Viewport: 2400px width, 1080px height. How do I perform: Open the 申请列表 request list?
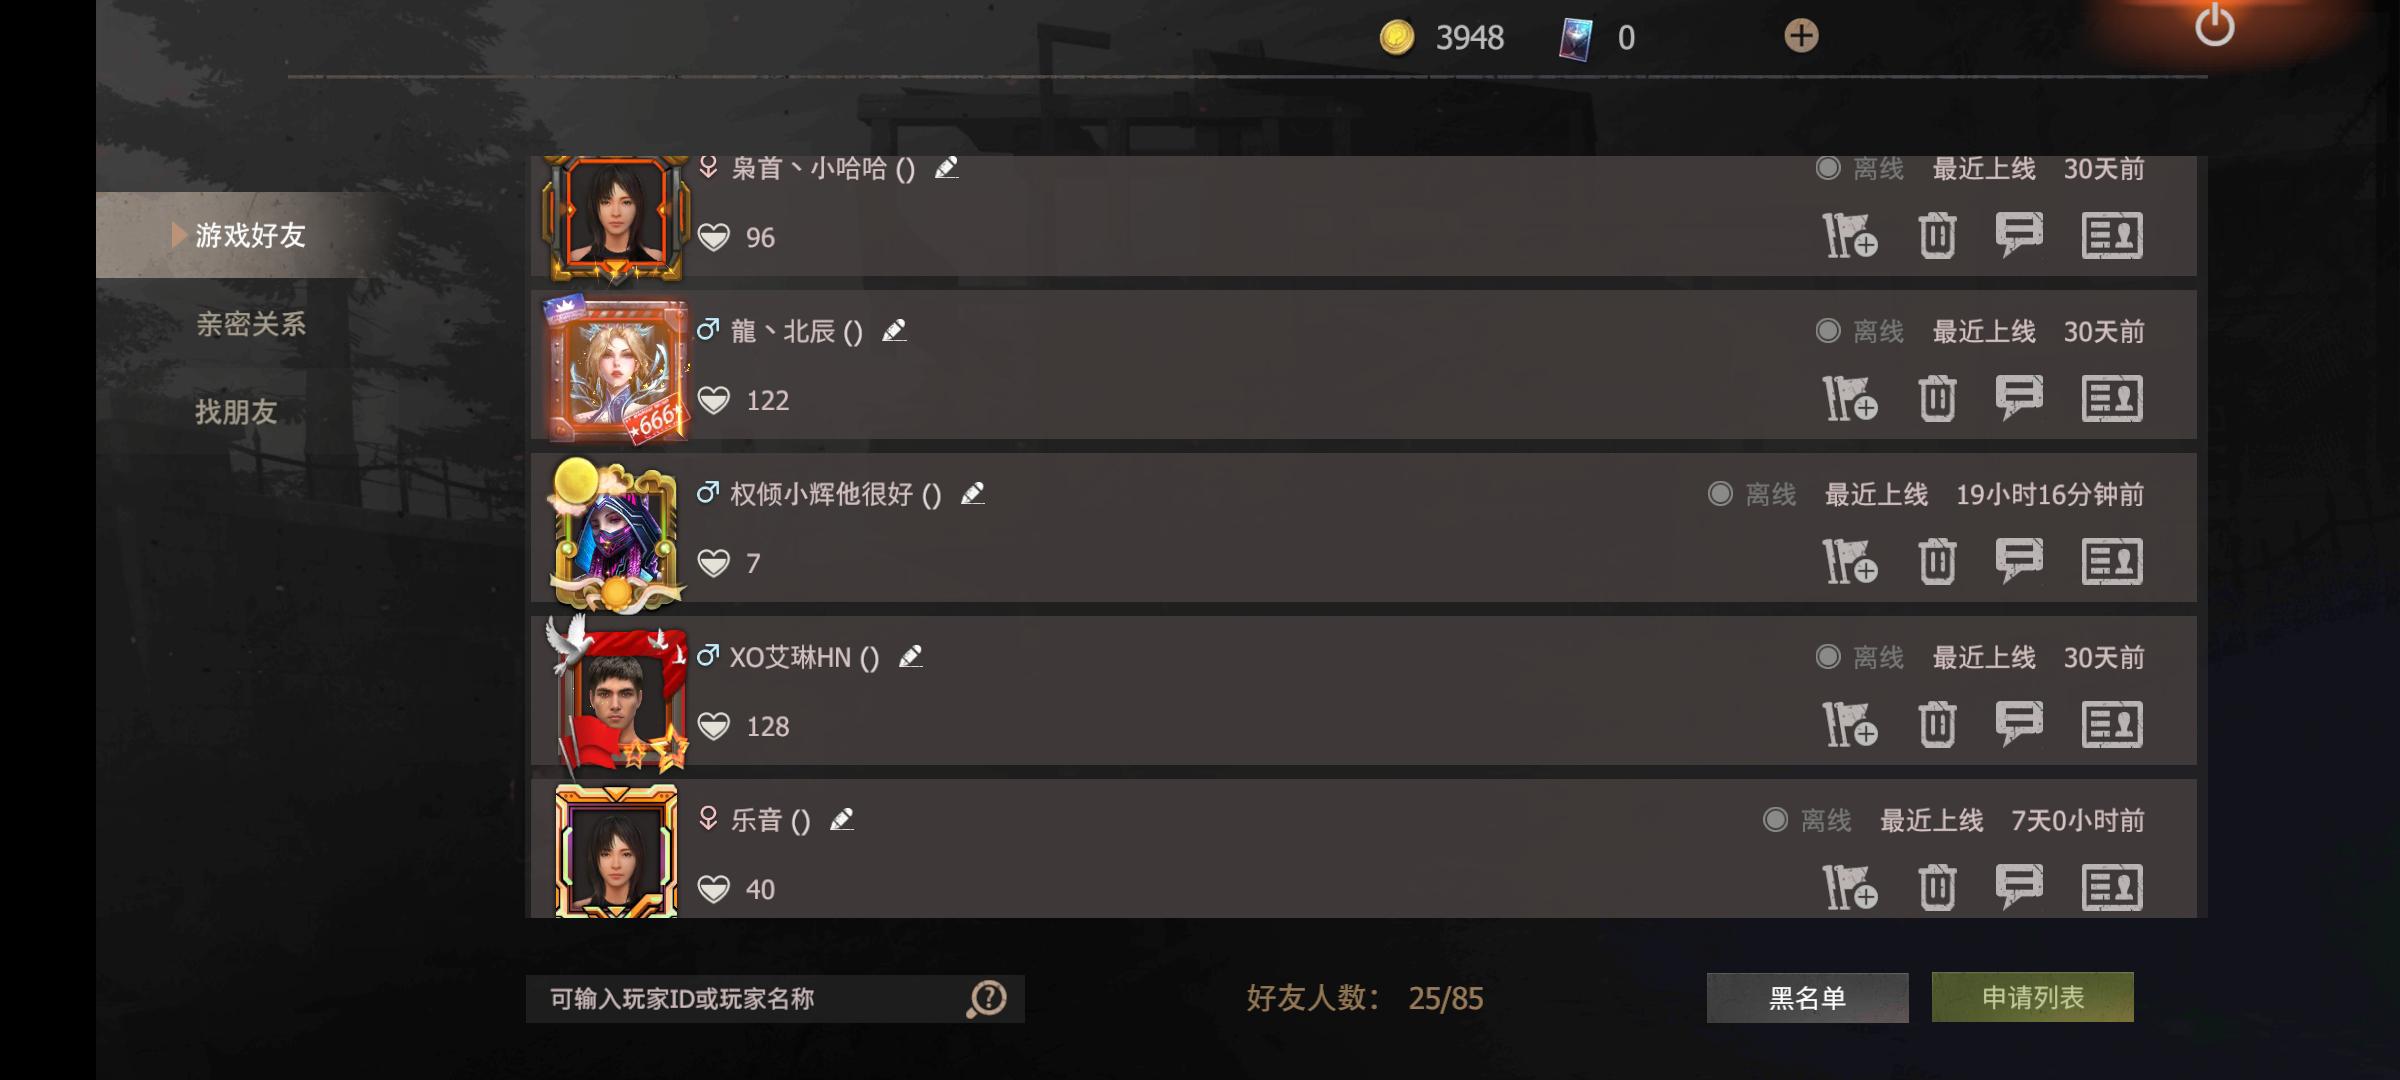[2032, 997]
